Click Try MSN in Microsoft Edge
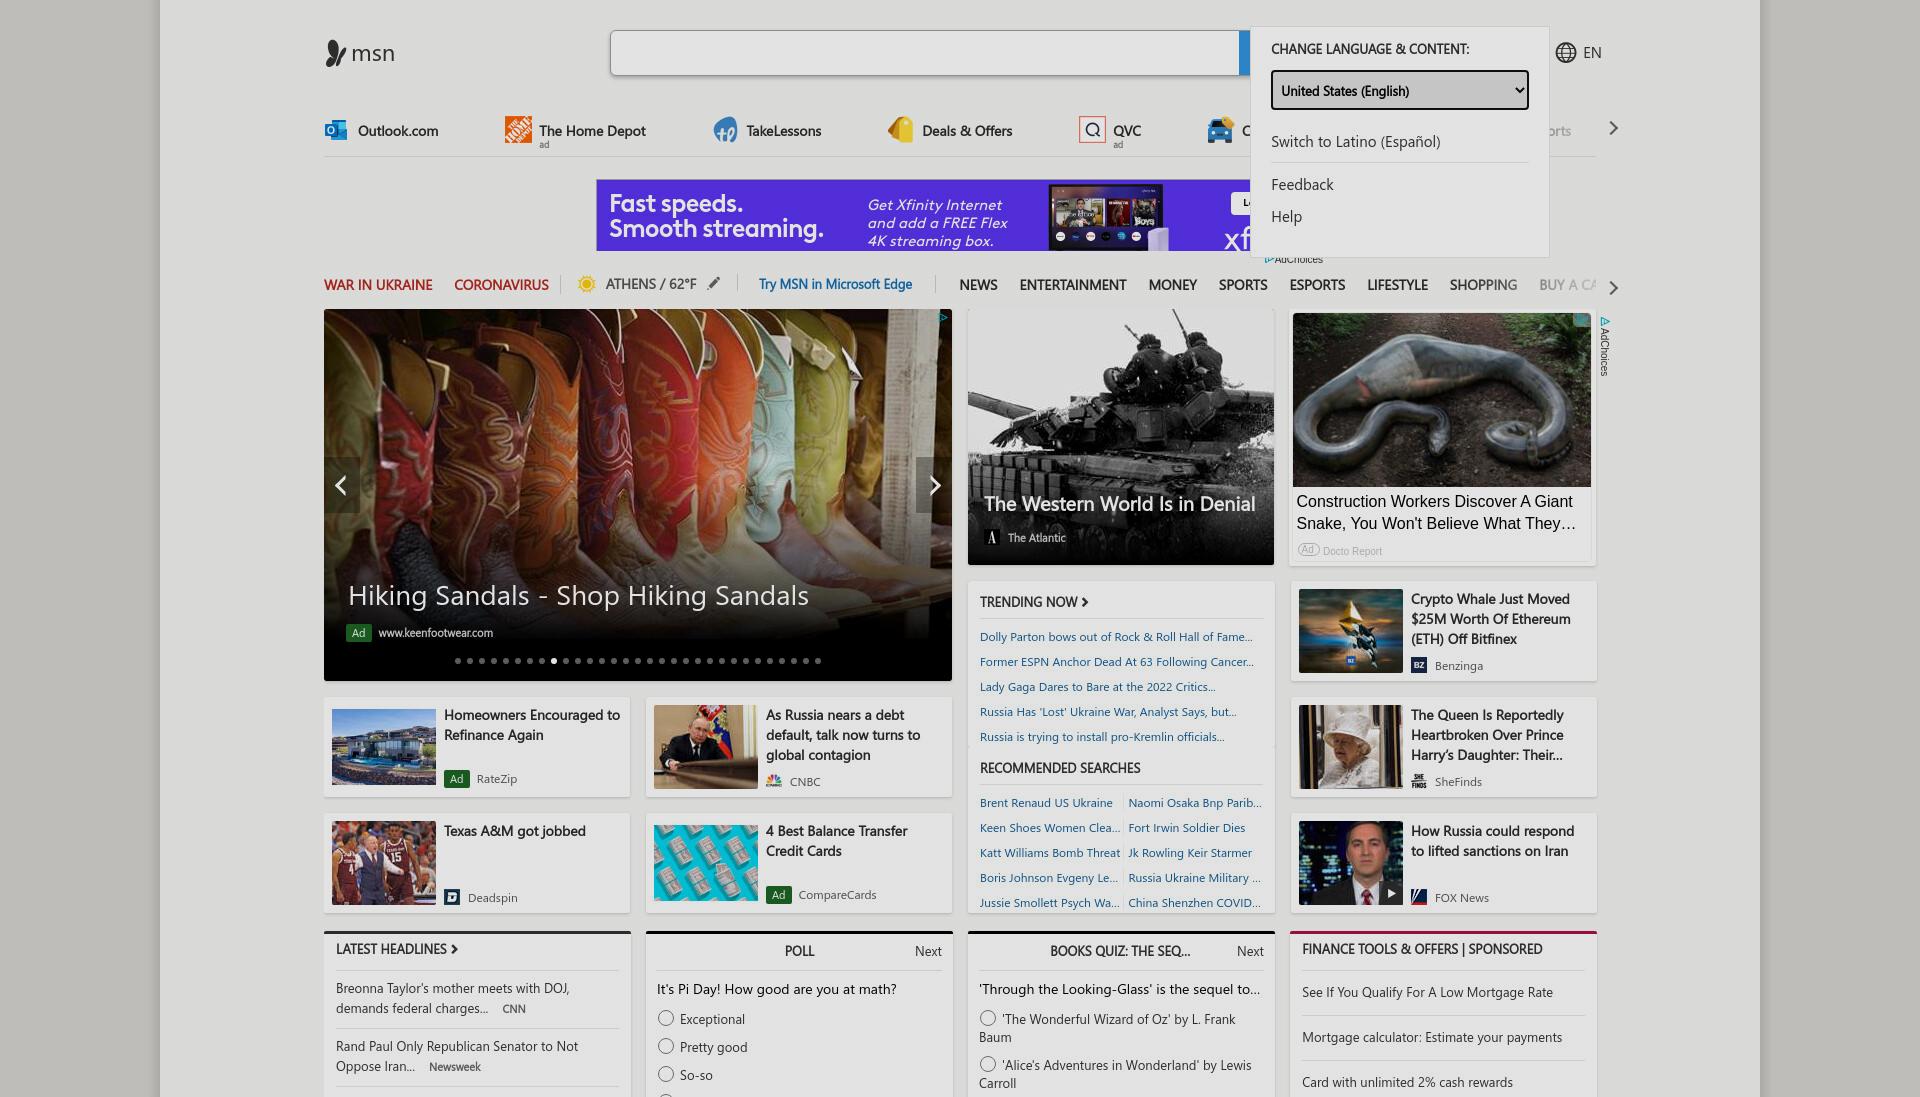Screen dimensions: 1920x1097 point(835,284)
